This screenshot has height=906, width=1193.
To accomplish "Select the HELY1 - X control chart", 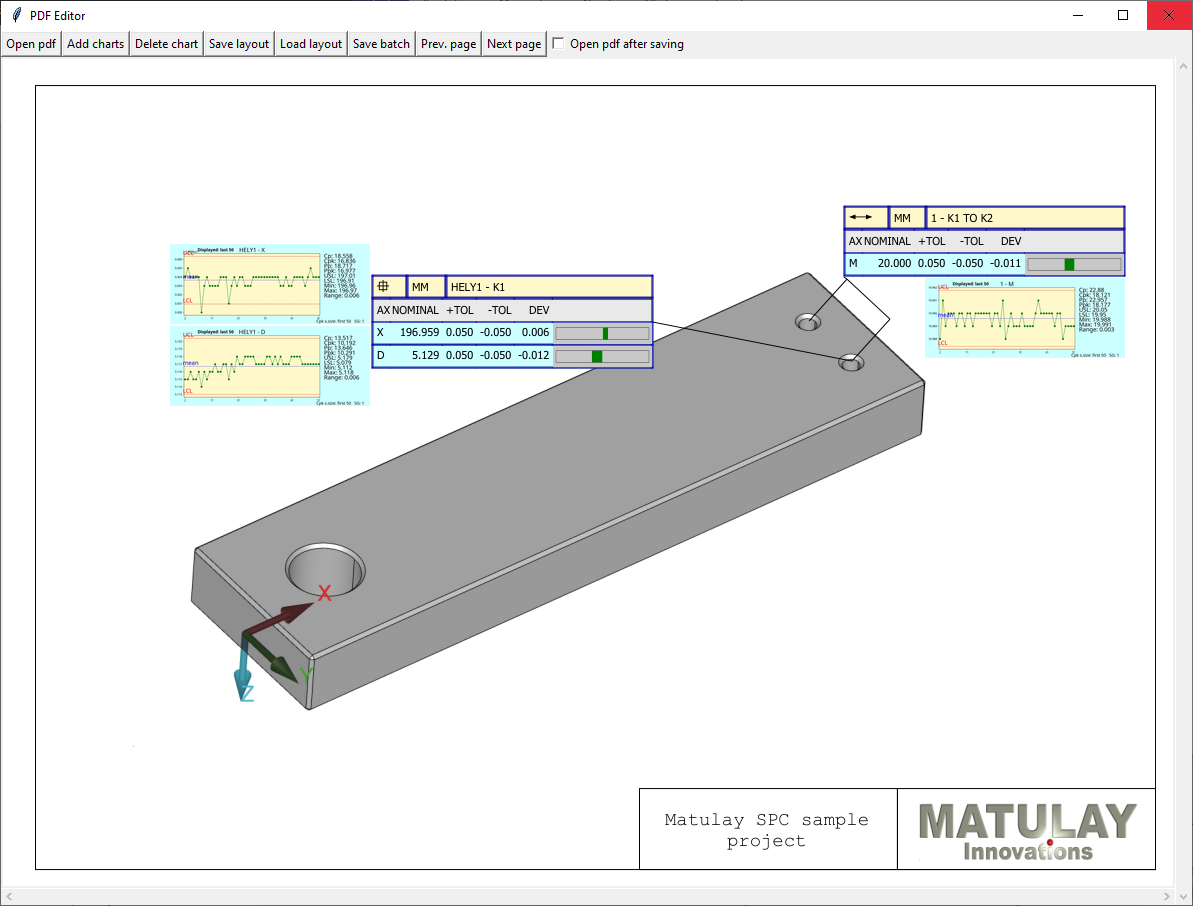I will pyautogui.click(x=269, y=284).
